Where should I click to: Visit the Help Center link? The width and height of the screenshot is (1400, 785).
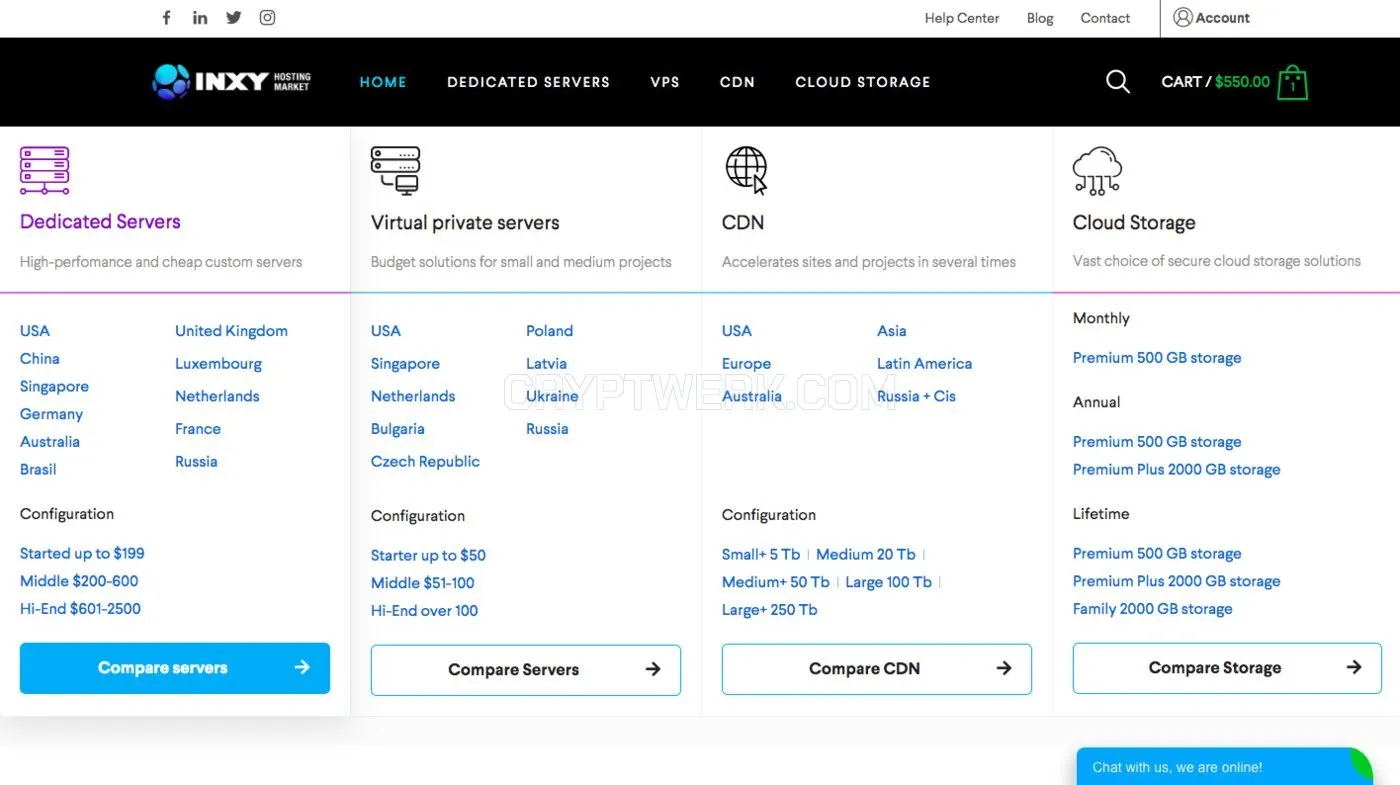(962, 18)
